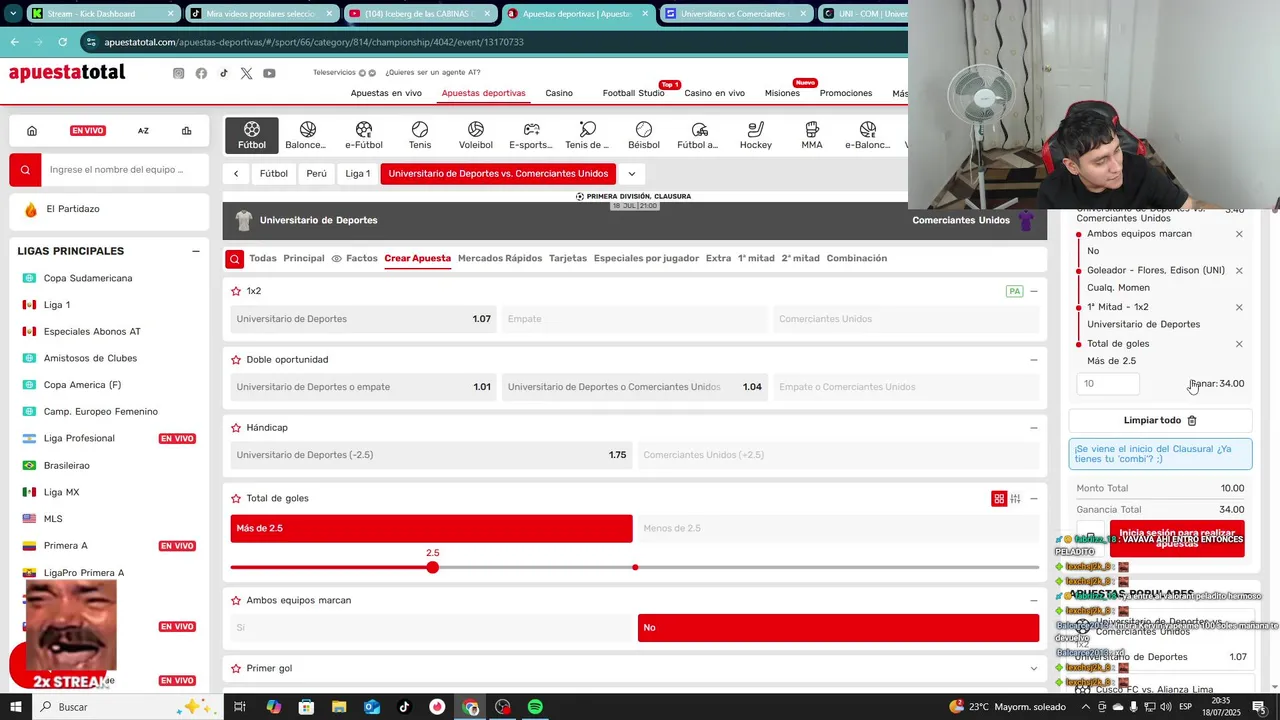Image resolution: width=1280 pixels, height=720 pixels.
Task: Toggle favorite star for 1x2 market
Action: 236,291
